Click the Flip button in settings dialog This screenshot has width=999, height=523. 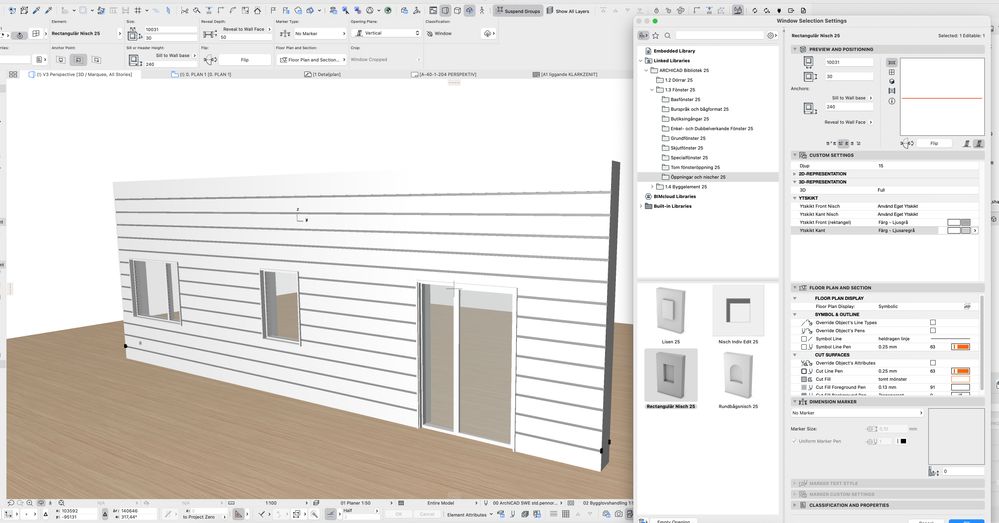click(x=934, y=144)
